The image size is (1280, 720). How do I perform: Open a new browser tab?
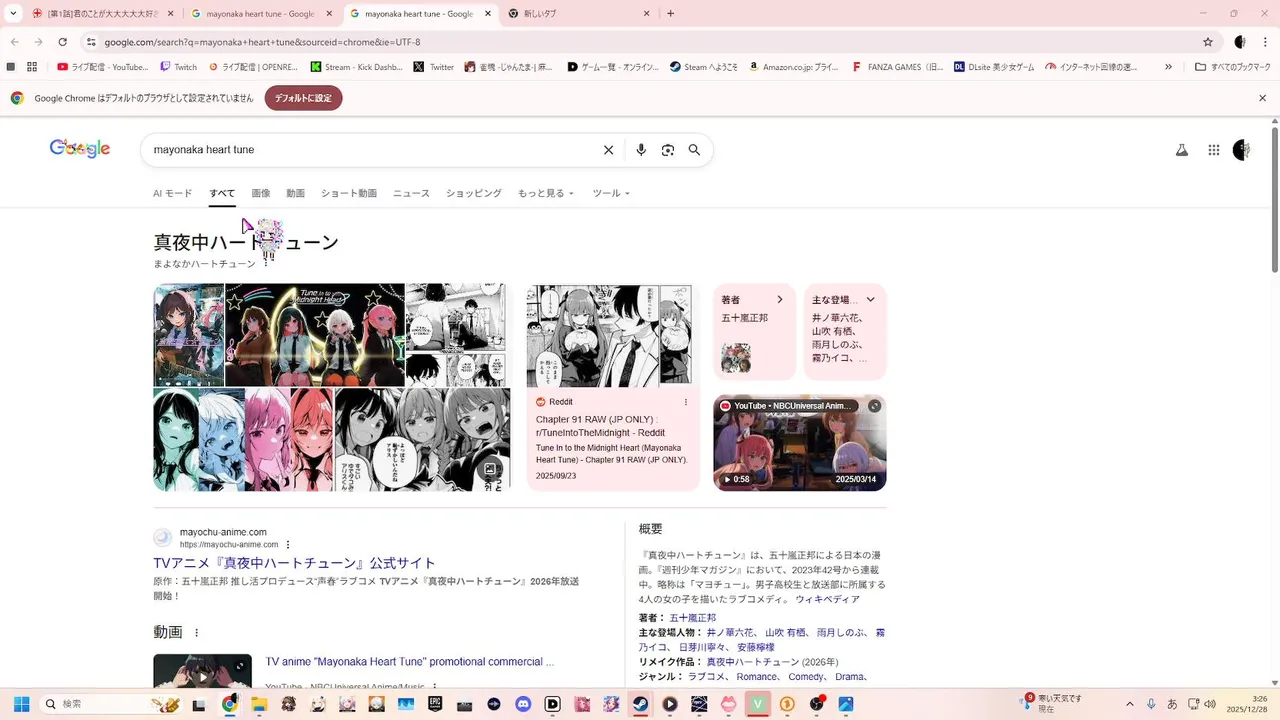click(670, 13)
